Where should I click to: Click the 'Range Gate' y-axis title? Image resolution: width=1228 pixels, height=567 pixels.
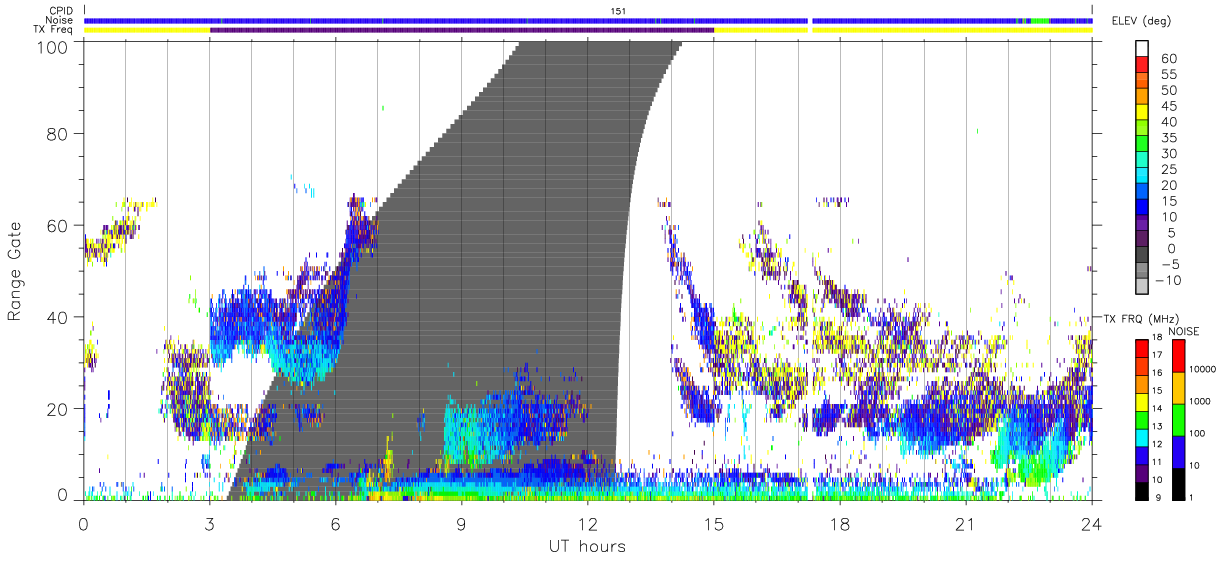point(16,270)
